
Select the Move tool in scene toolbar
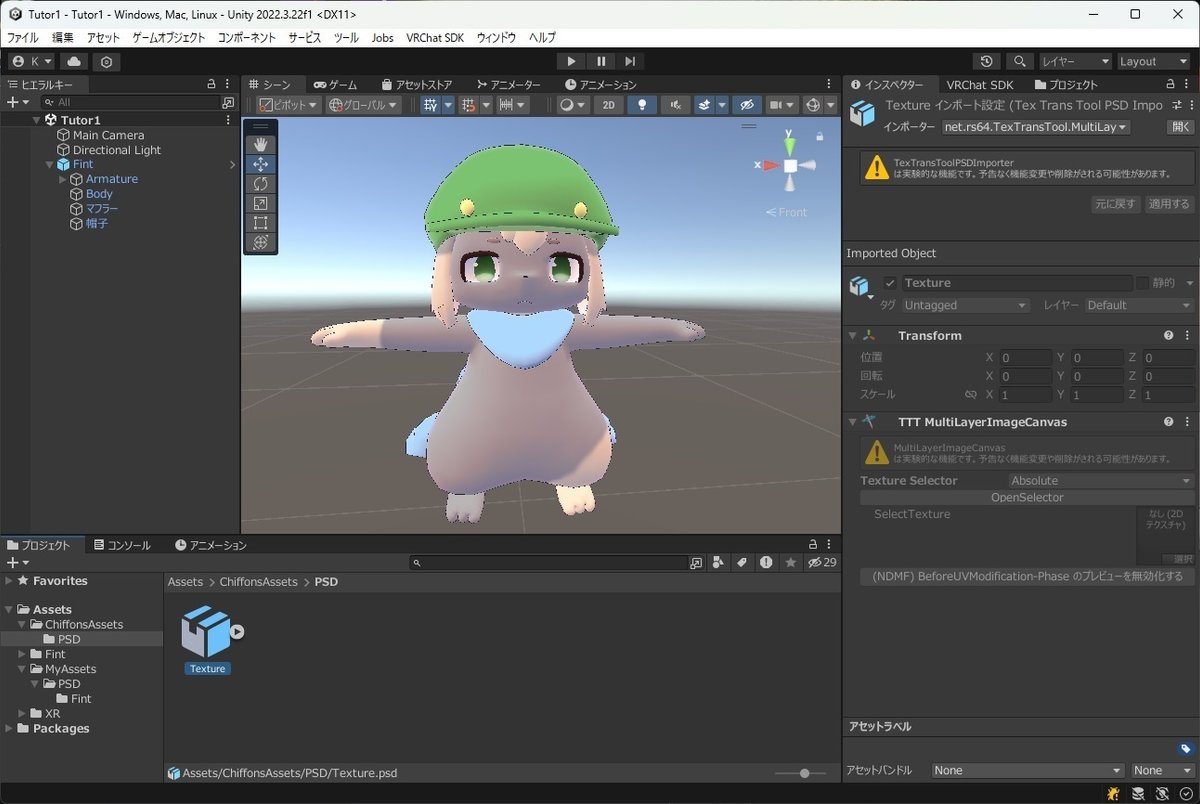pos(260,164)
